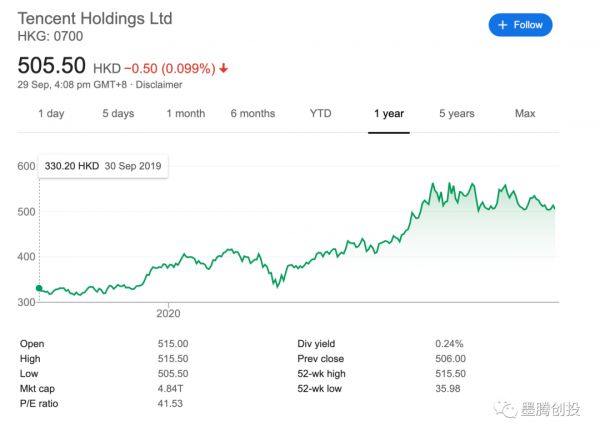Click the HKG: 0700 ticker text
The width and height of the screenshot is (600, 436).
tap(51, 37)
